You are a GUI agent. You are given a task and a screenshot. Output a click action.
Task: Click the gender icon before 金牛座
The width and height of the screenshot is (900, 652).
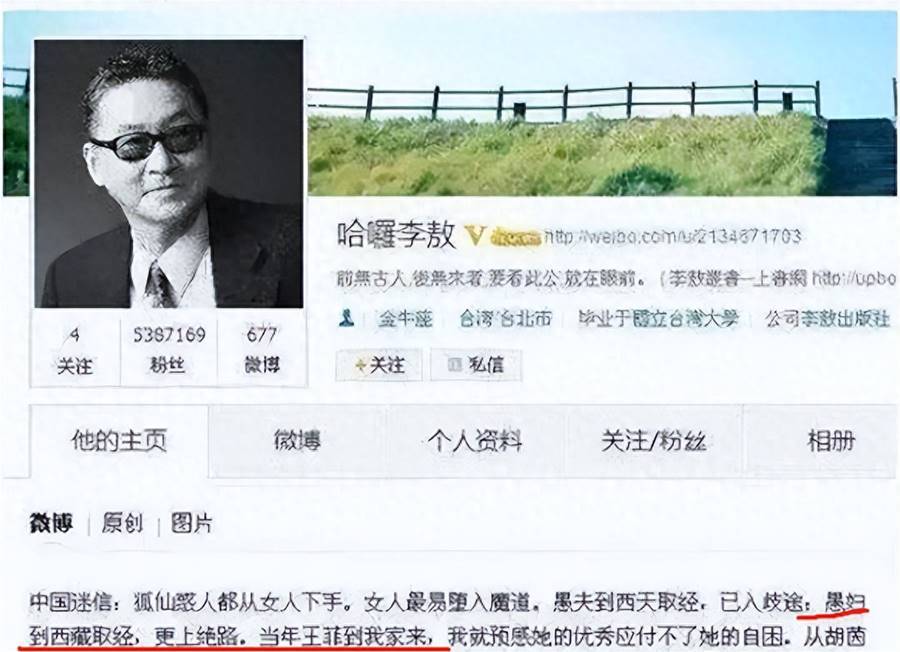347,318
